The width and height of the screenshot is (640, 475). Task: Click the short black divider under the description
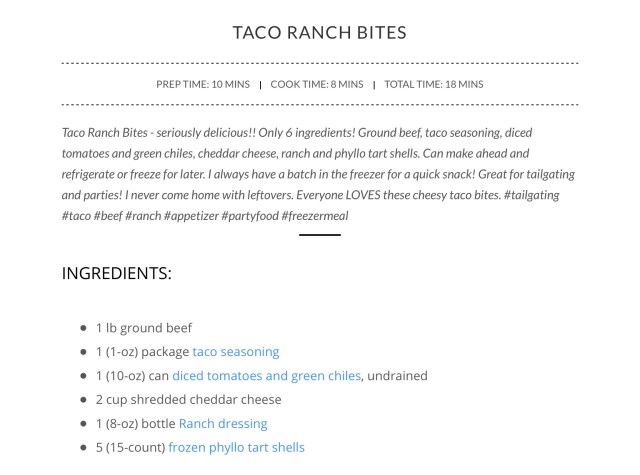(319, 235)
